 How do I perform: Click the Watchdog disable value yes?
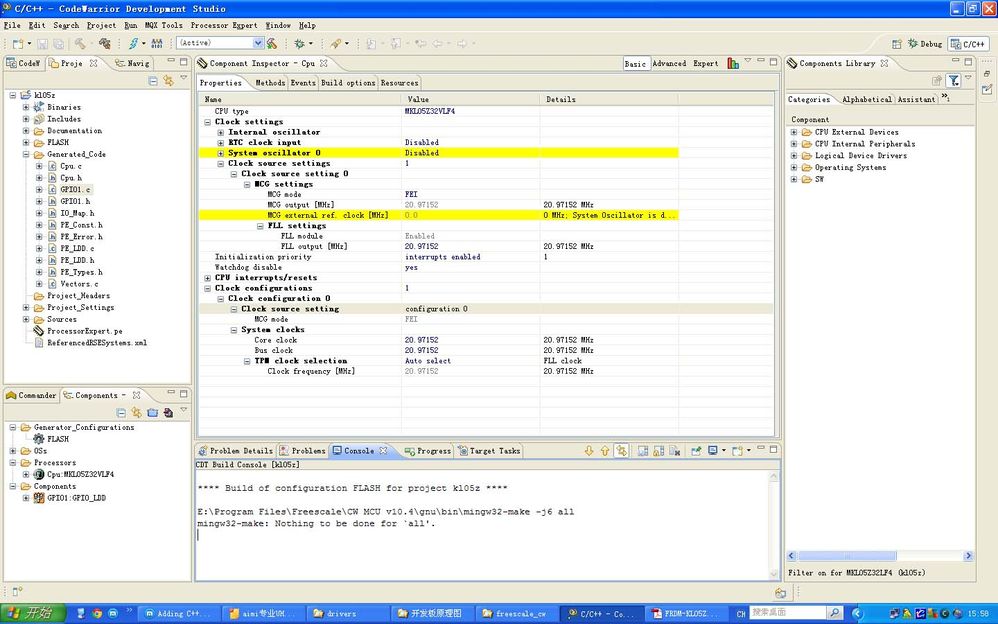point(411,267)
